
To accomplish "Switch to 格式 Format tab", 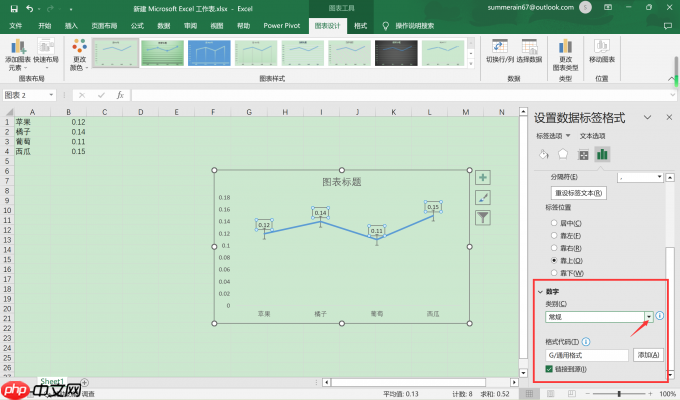I will [x=360, y=26].
